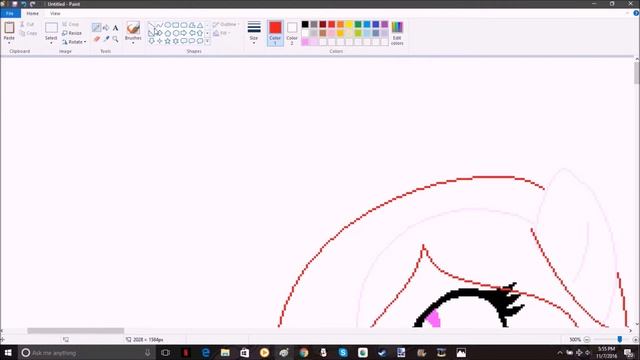Open Action Center notifications
Image resolution: width=640 pixels, height=360 pixels.
(629, 353)
